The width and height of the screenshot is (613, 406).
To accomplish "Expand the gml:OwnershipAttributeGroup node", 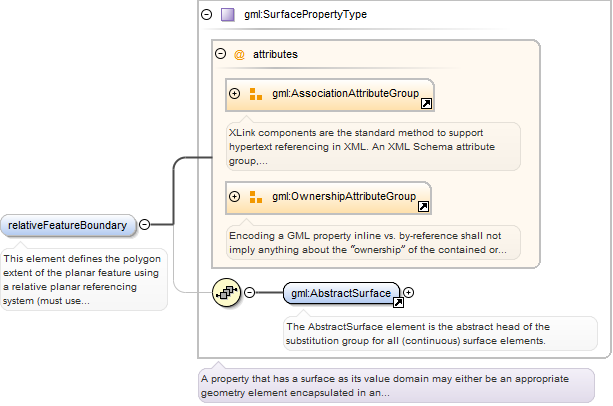I will [x=235, y=197].
